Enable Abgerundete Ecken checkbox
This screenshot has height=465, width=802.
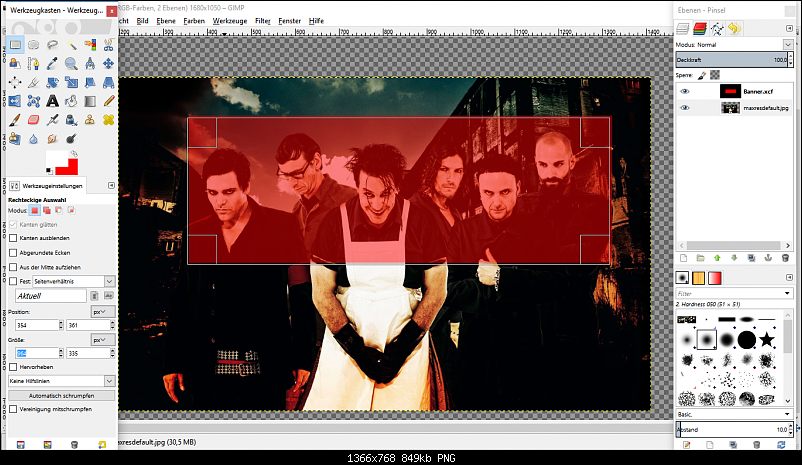[13, 253]
